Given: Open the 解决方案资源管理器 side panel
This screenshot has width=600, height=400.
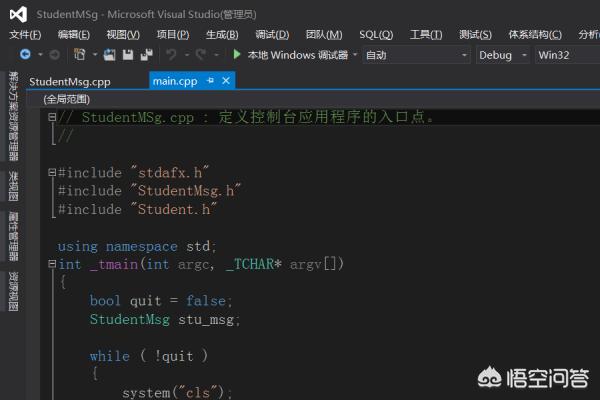Looking at the screenshot, I should tap(13, 116).
